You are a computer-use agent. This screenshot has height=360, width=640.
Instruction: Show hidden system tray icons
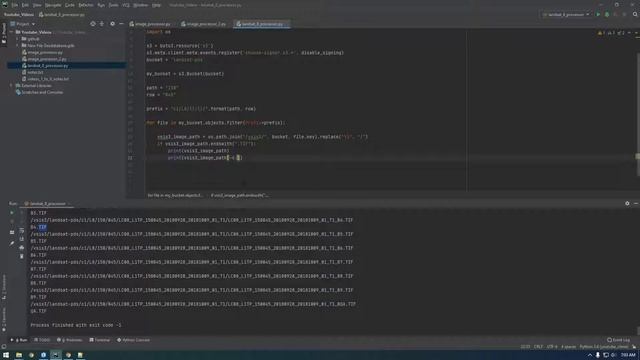coord(590,356)
